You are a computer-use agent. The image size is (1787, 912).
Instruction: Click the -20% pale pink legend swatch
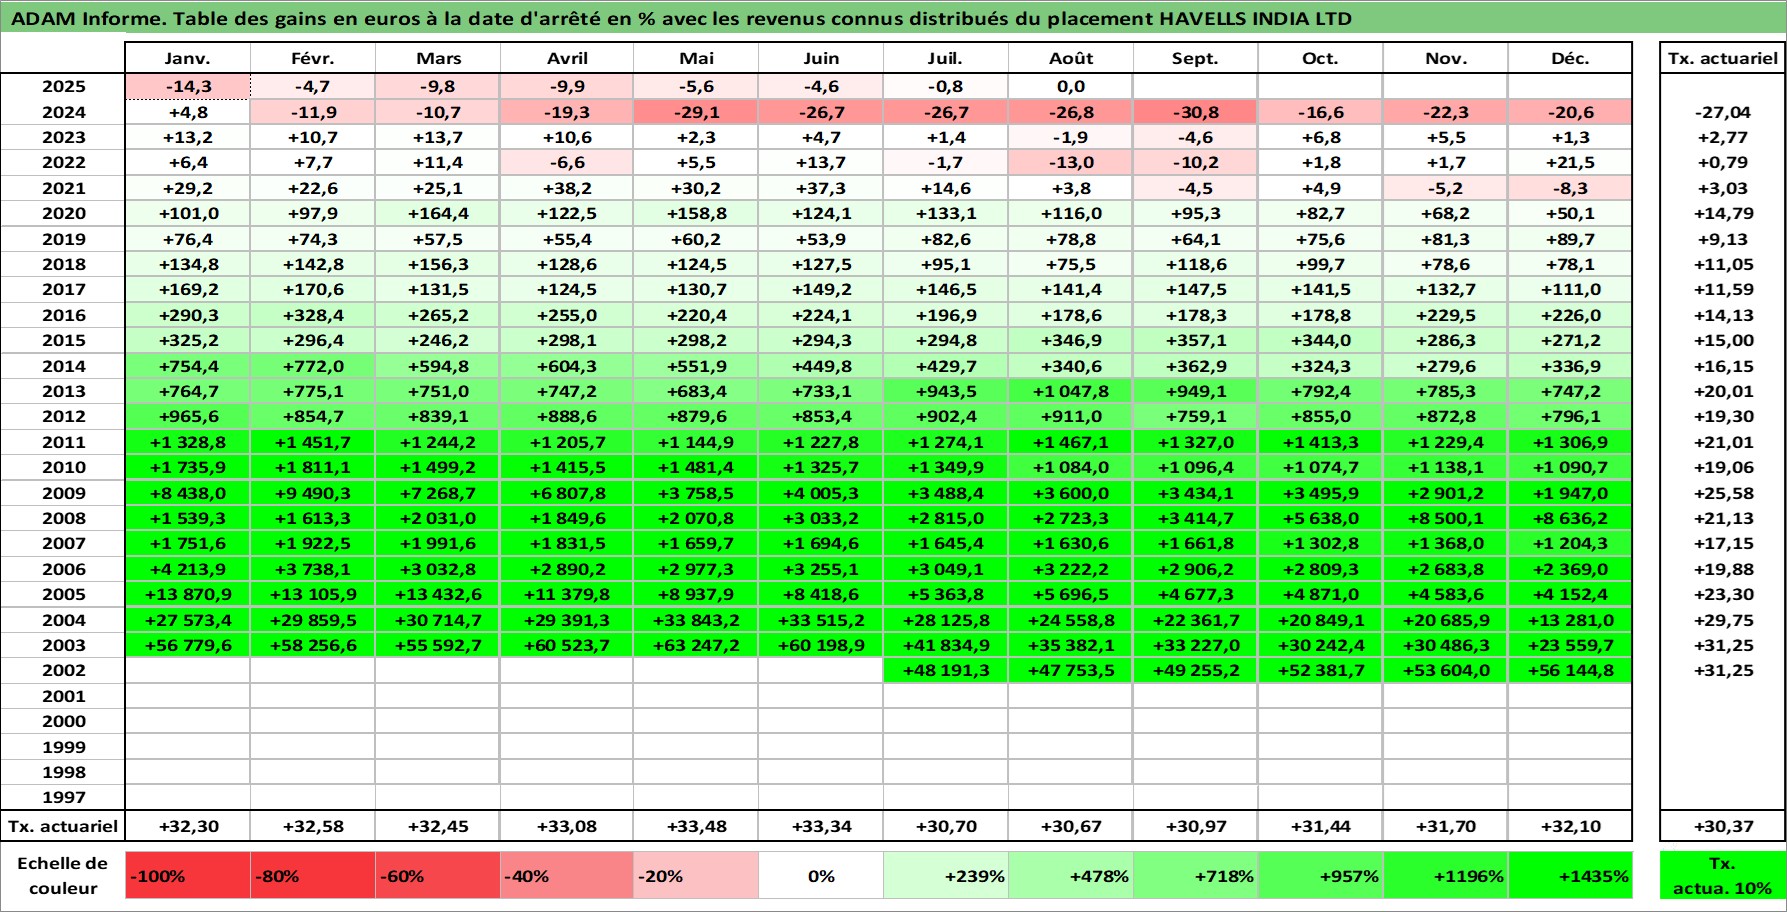695,876
